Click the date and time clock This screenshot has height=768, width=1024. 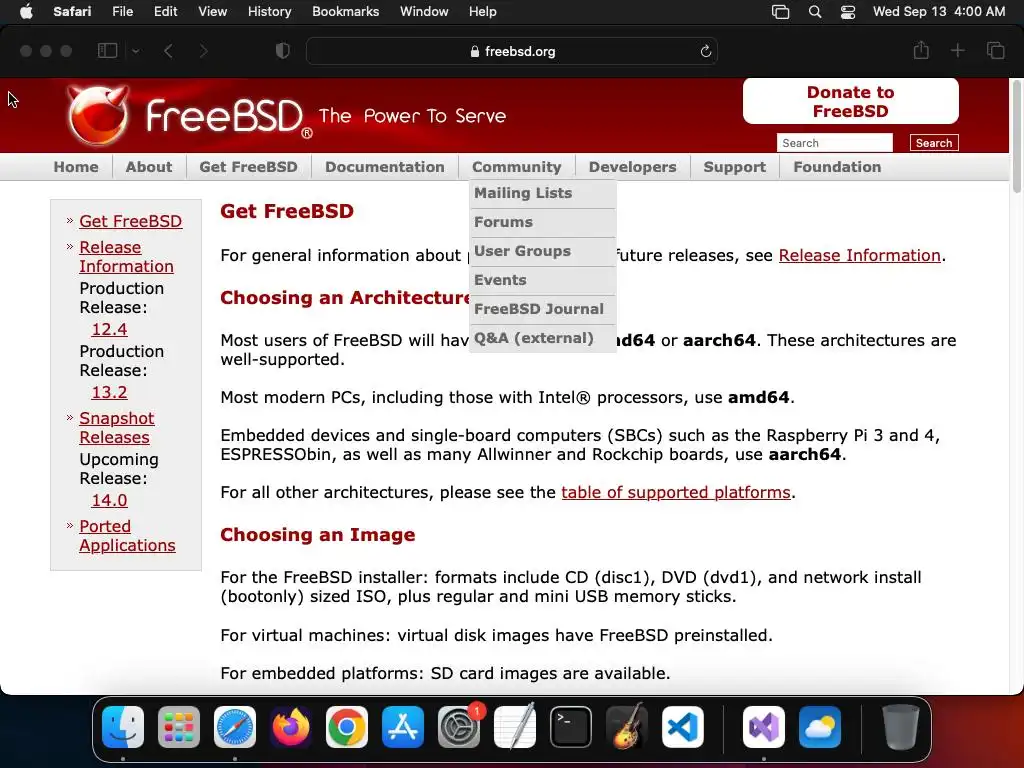coord(938,12)
